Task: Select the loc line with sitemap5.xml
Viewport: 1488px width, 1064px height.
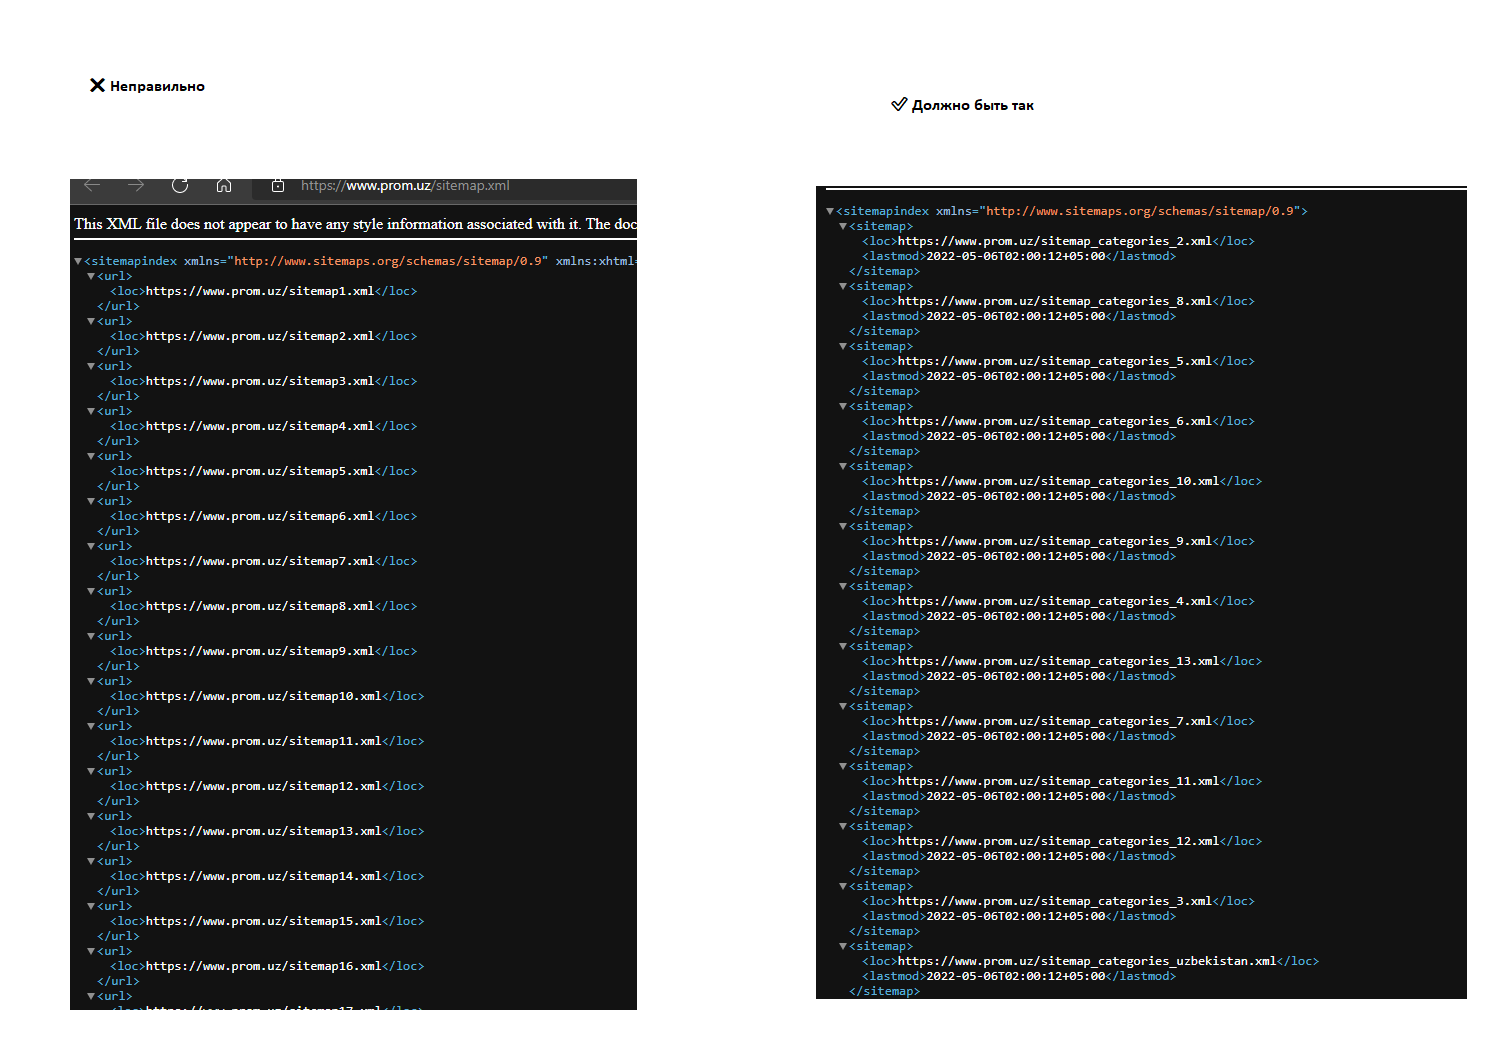Action: [264, 471]
